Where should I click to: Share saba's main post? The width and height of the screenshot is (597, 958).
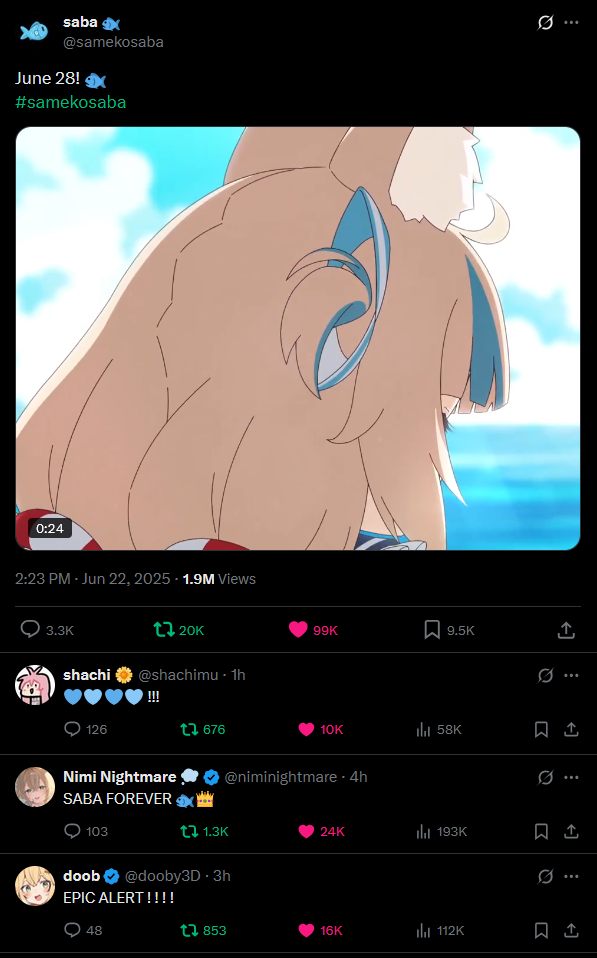[566, 630]
